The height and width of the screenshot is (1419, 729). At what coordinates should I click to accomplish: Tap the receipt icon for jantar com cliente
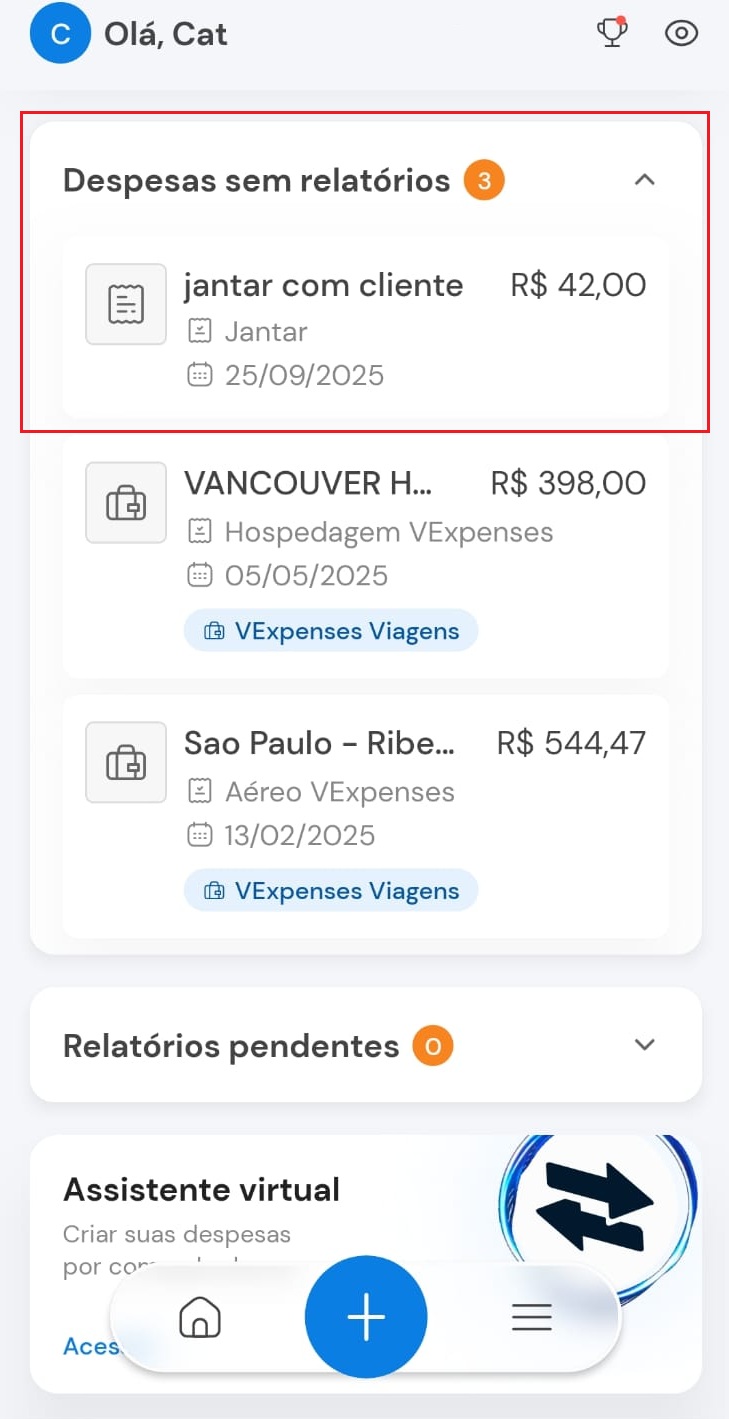pos(126,304)
